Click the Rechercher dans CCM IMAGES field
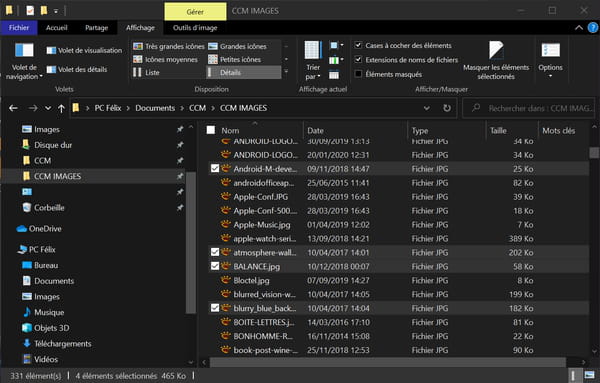 pos(529,108)
